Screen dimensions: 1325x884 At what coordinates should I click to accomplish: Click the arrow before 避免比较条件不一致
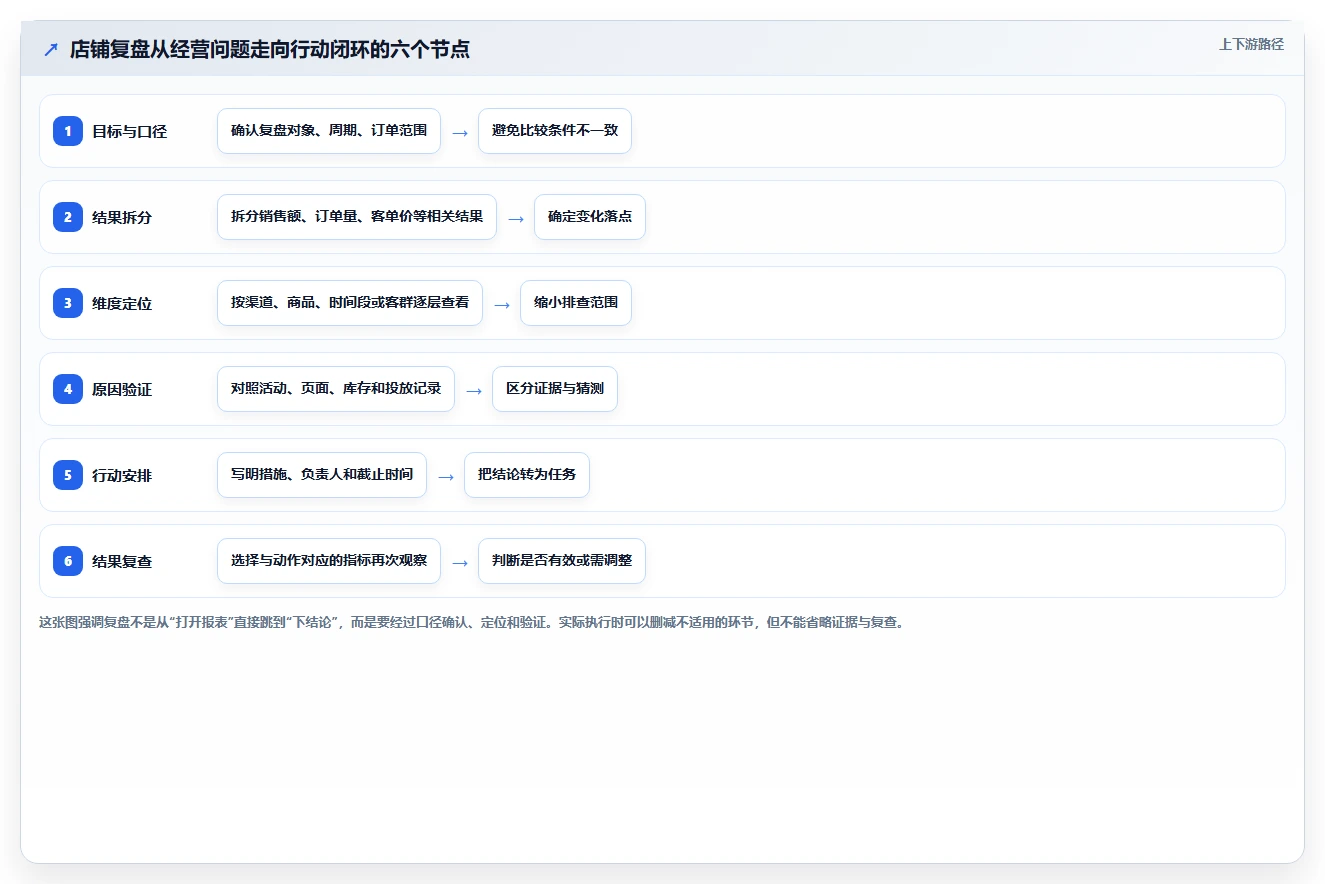(x=460, y=132)
